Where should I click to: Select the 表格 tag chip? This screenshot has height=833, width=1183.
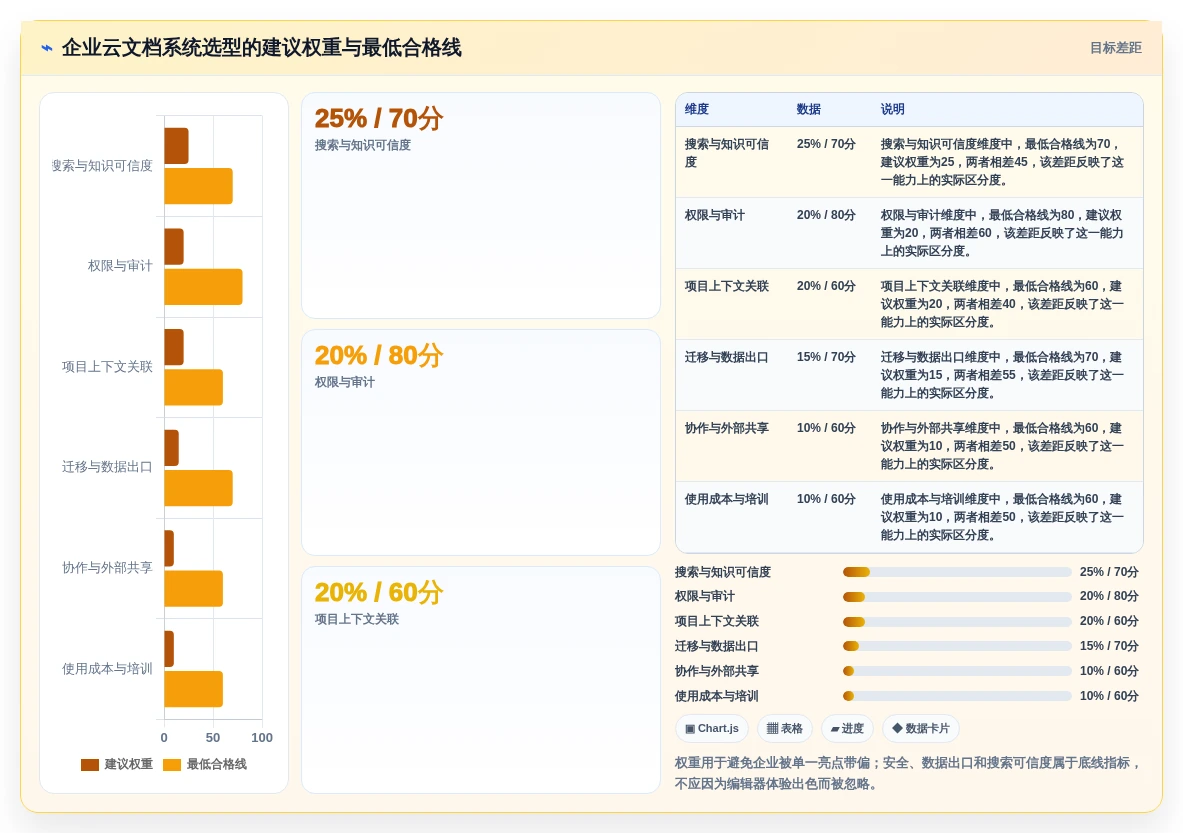785,728
